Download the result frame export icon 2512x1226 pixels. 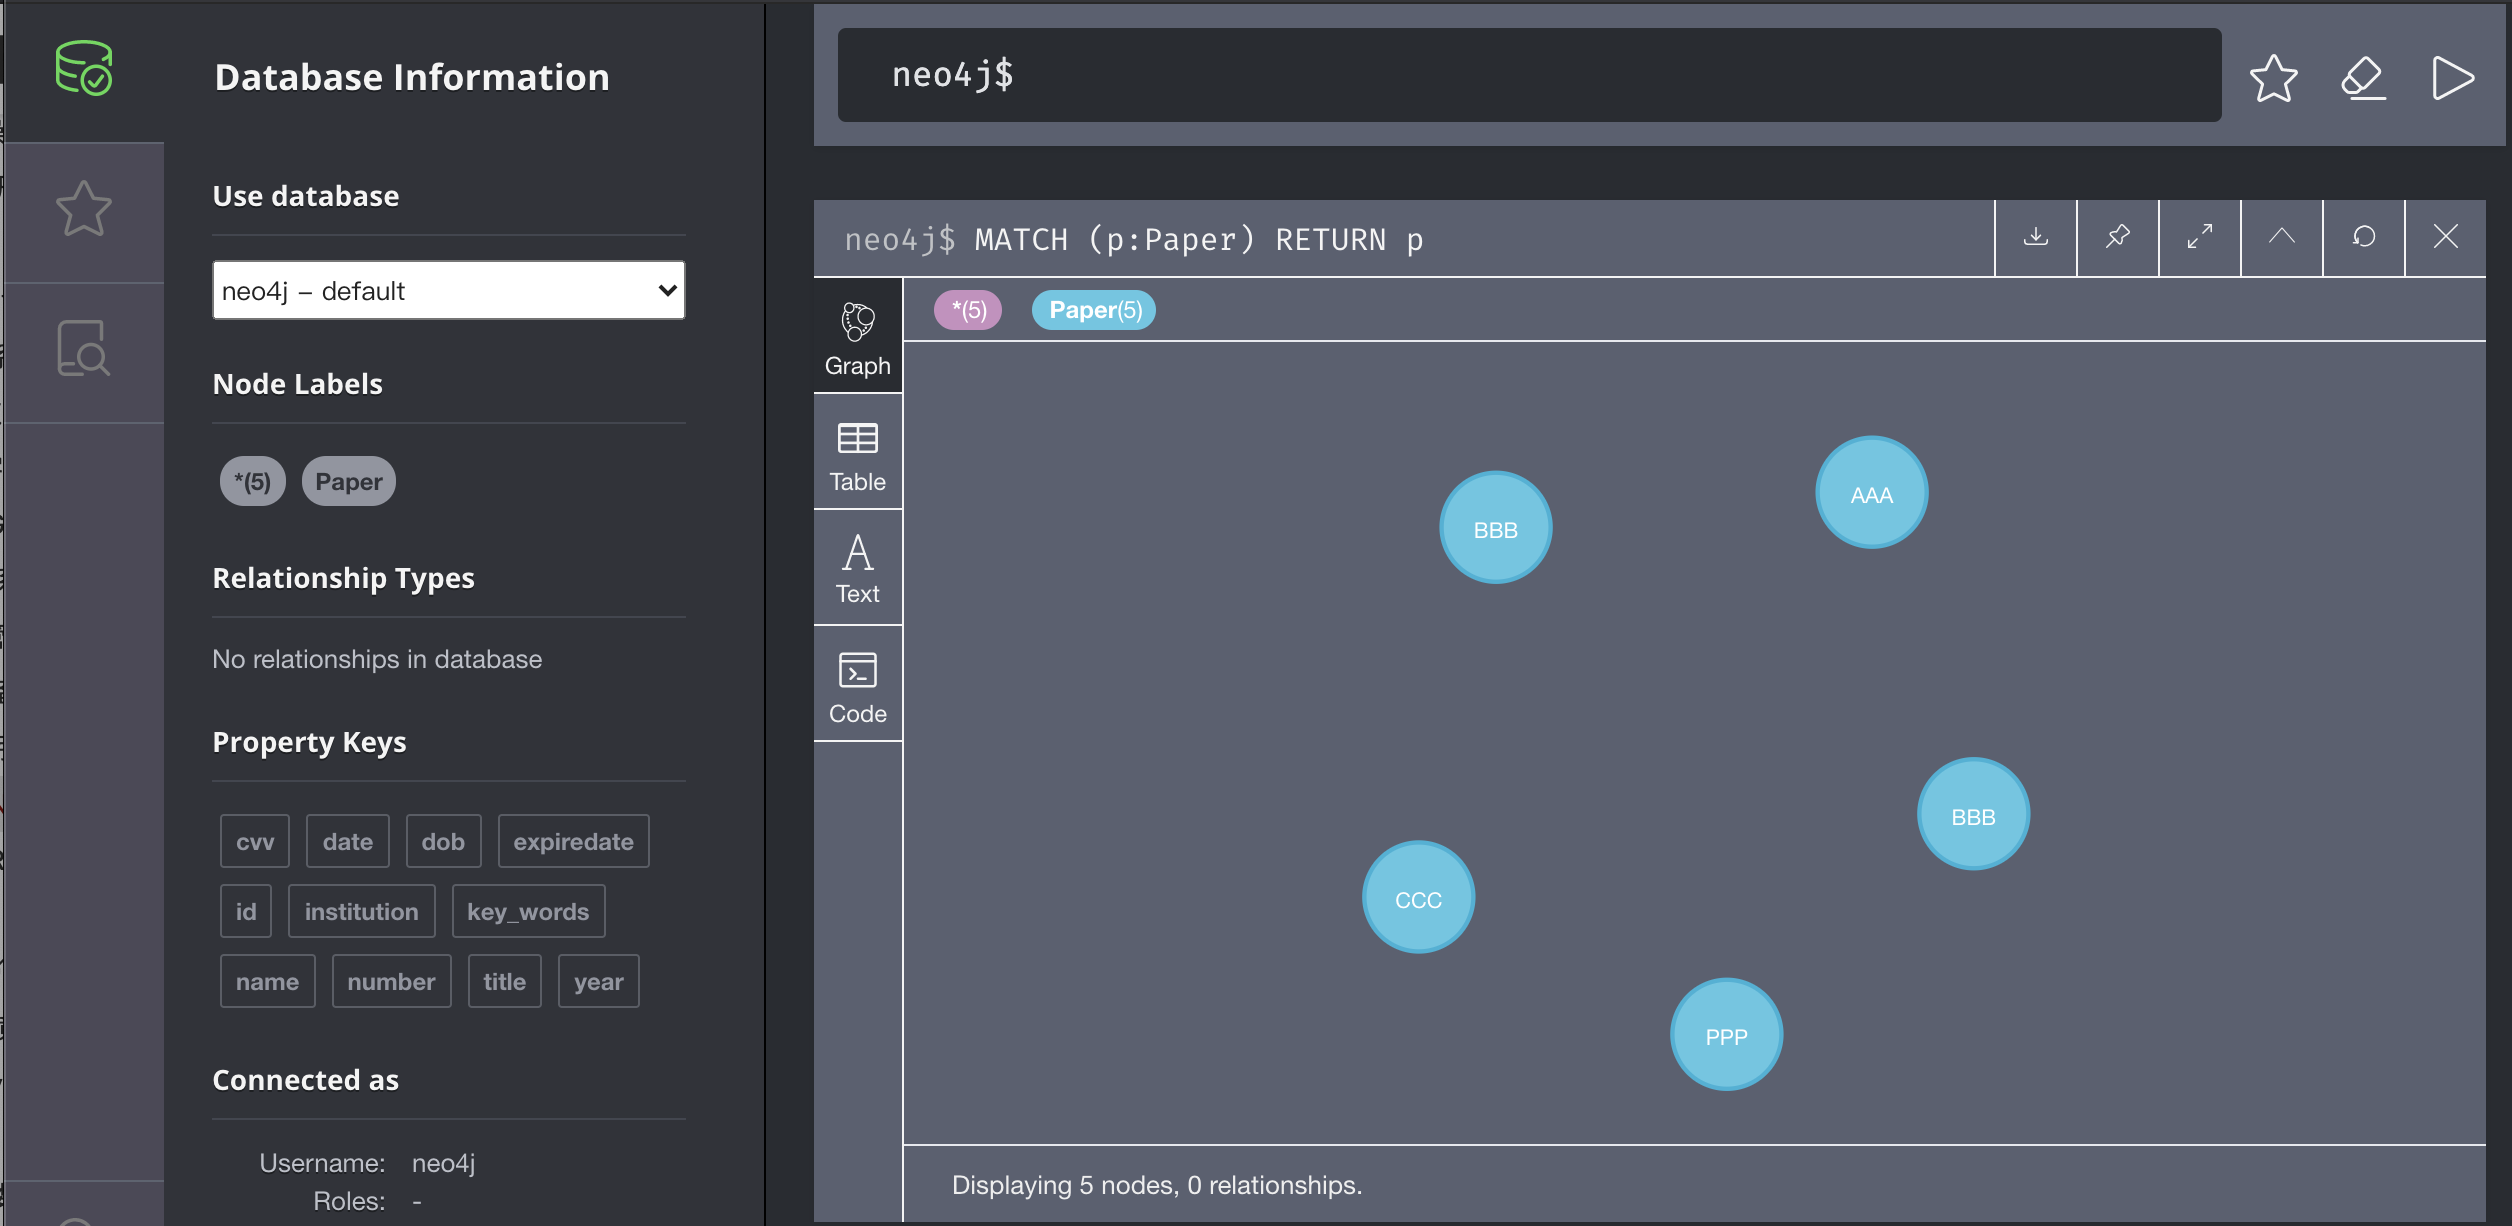pyautogui.click(x=2036, y=238)
